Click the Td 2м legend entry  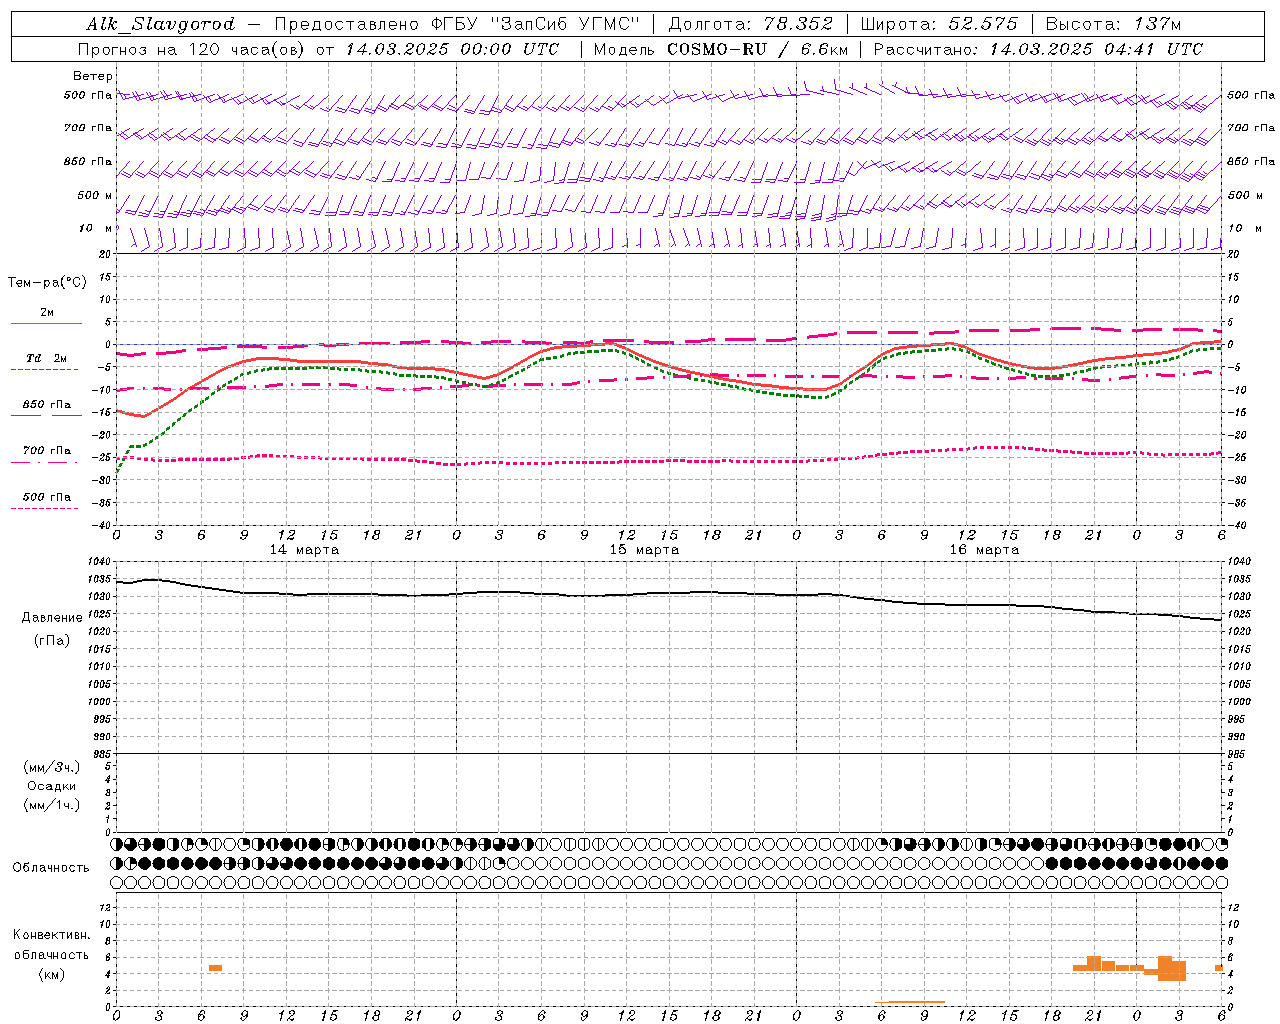pyautogui.click(x=47, y=358)
